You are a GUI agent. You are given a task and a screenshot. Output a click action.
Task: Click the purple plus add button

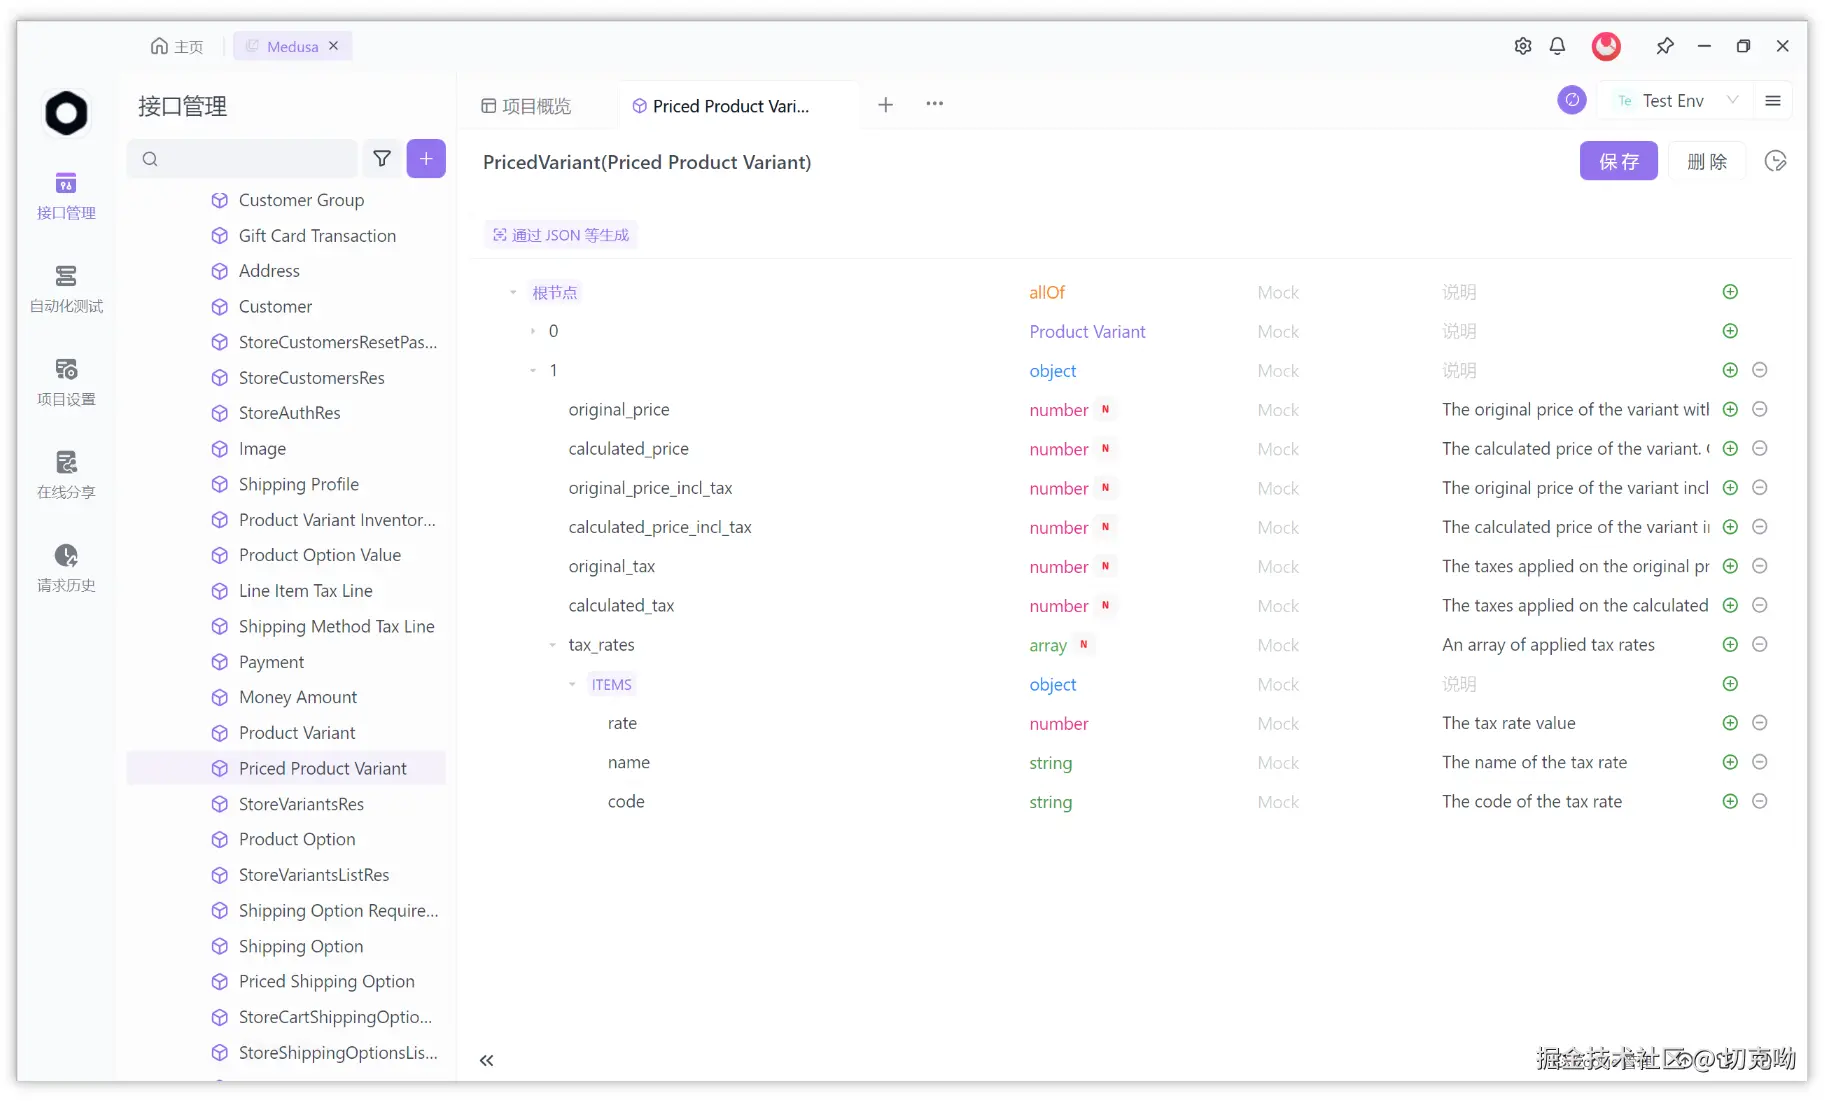(426, 158)
